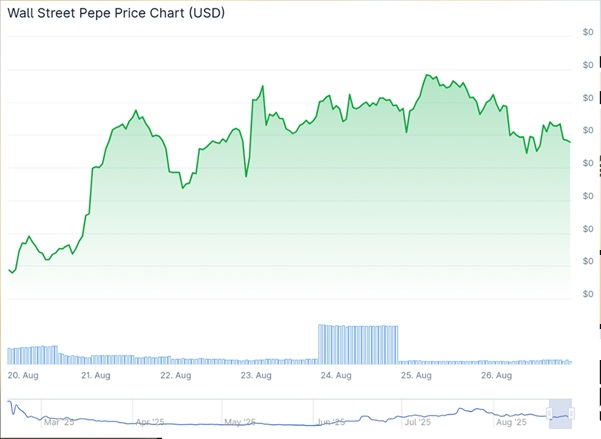The image size is (601, 439).
Task: Click the 22 Aug date label
Action: (x=176, y=376)
